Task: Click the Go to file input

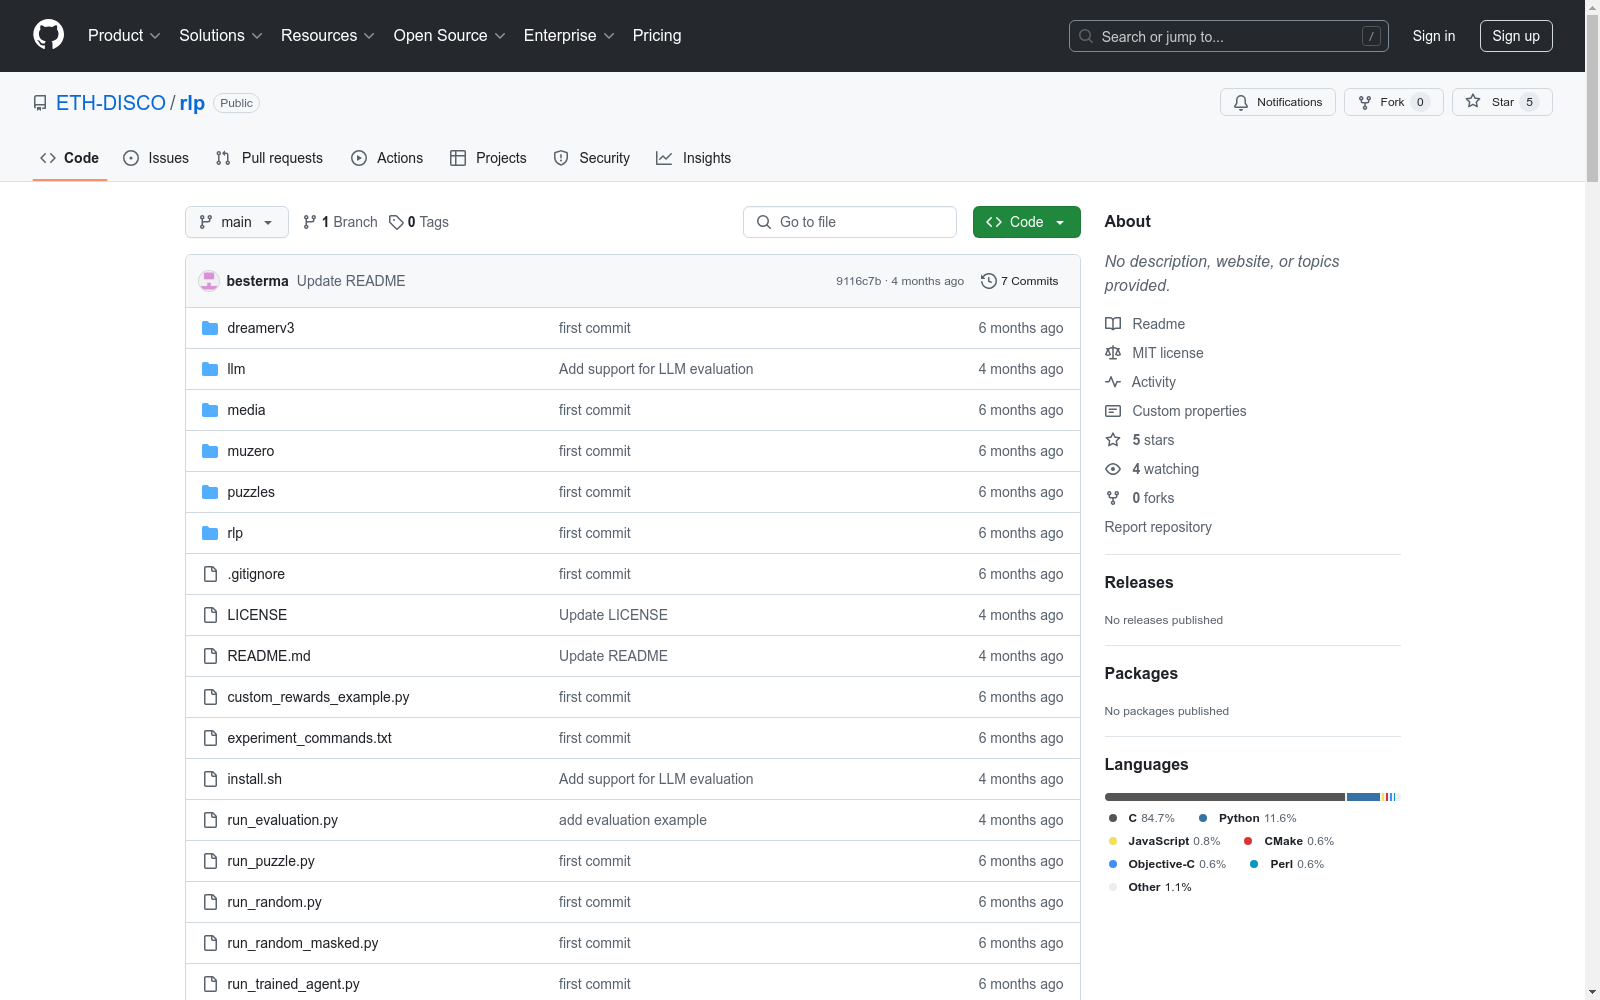Action: point(850,222)
